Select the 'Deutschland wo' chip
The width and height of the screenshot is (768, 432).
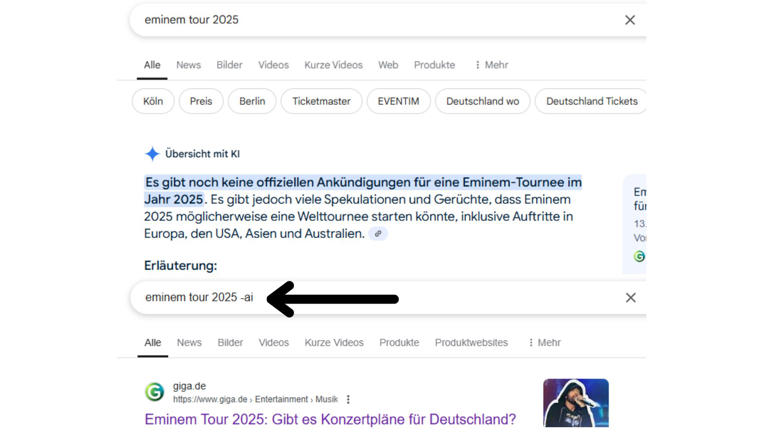482,101
